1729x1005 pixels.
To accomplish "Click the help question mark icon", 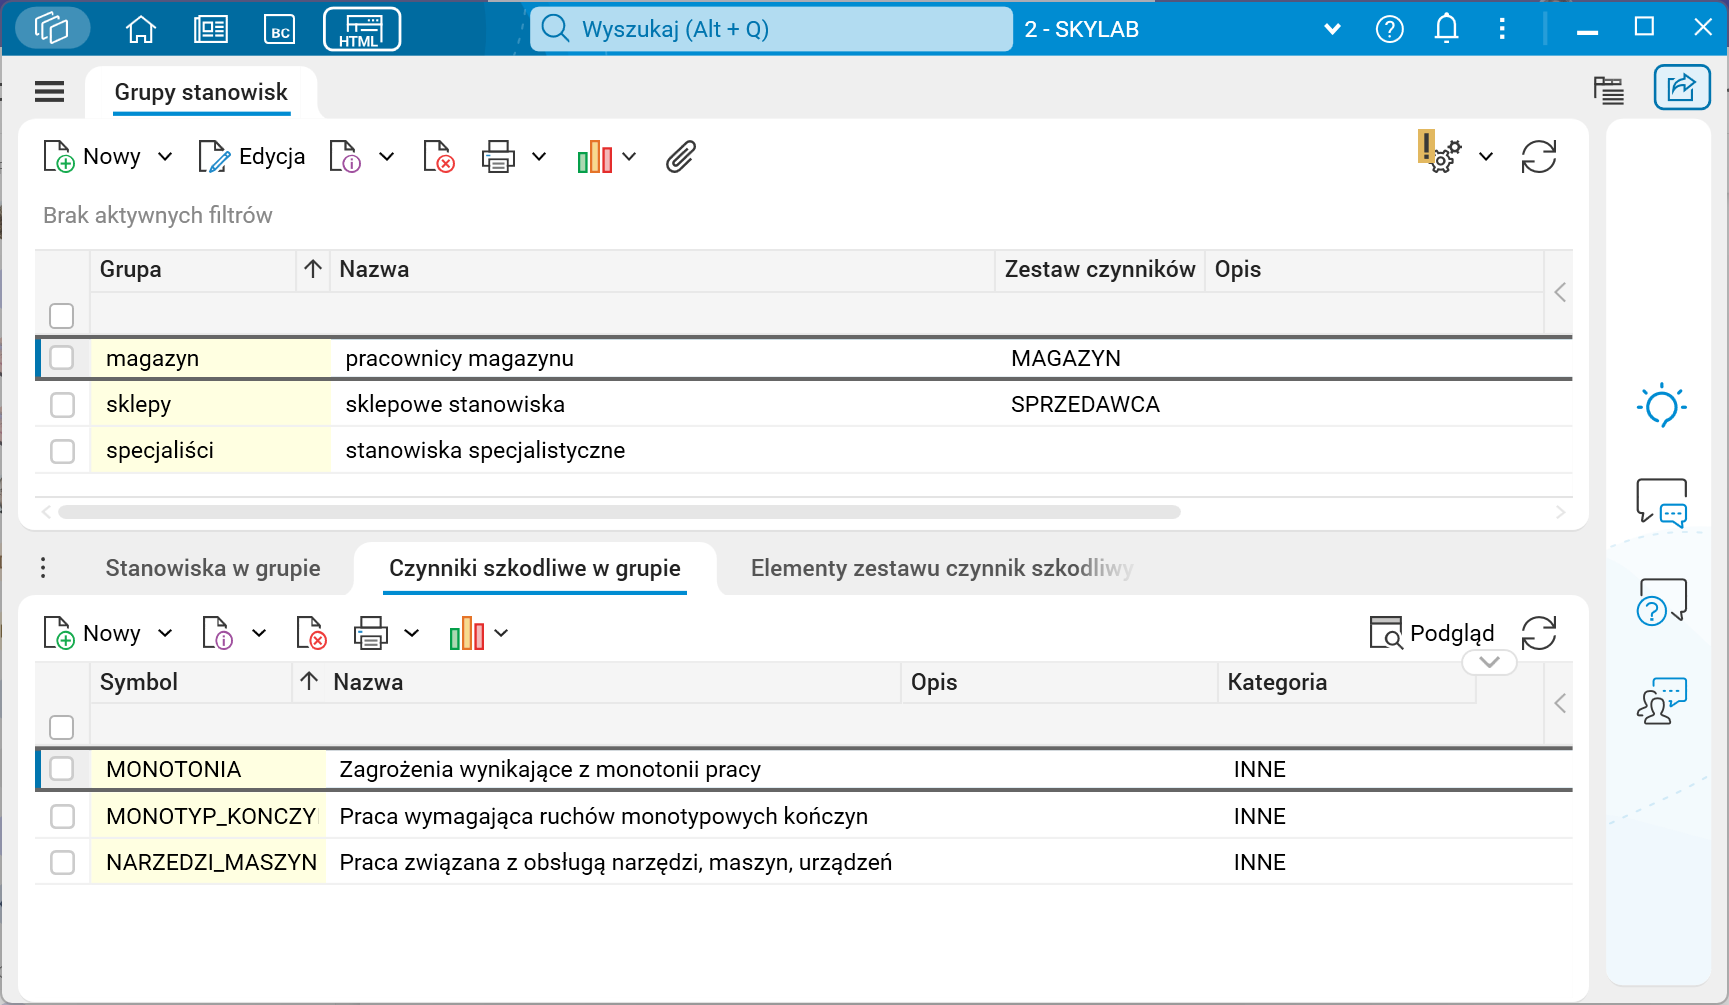I will point(1389,29).
